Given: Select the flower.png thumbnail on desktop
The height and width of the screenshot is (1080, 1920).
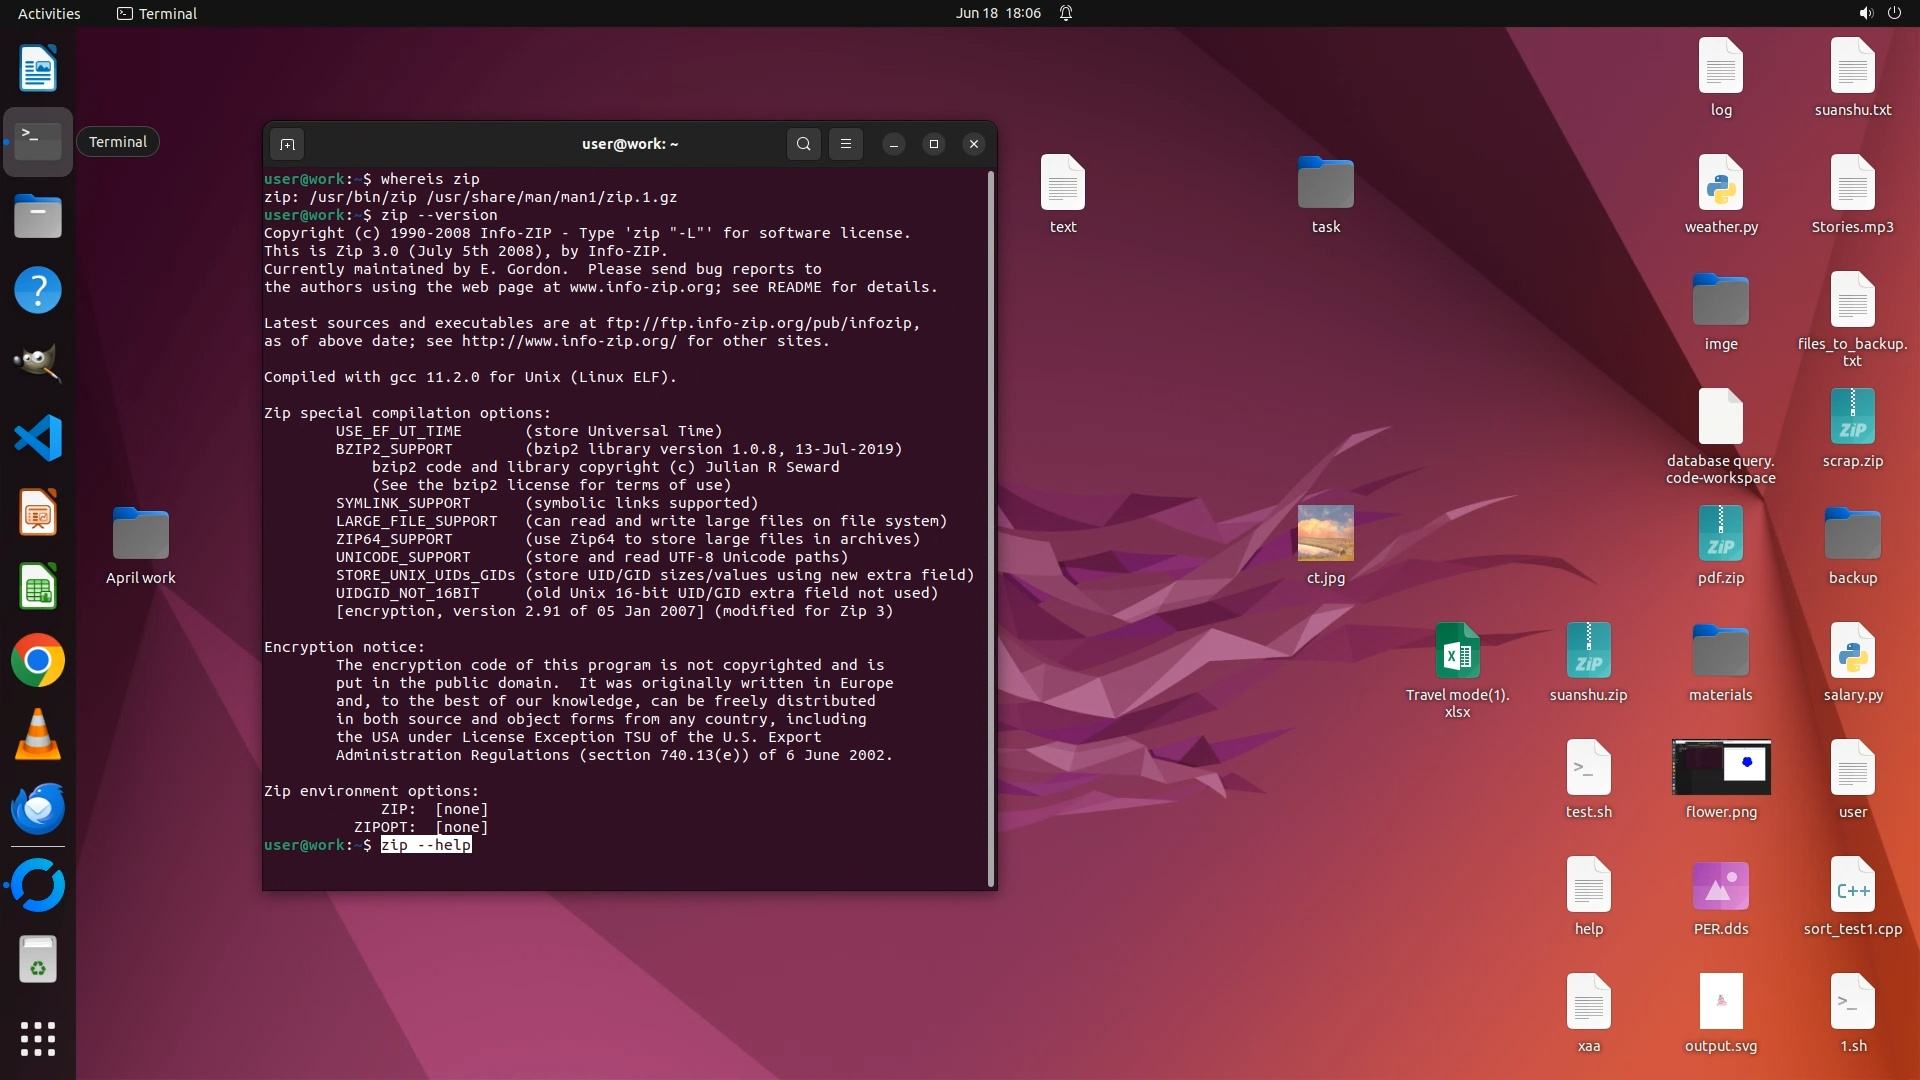Looking at the screenshot, I should [x=1720, y=768].
